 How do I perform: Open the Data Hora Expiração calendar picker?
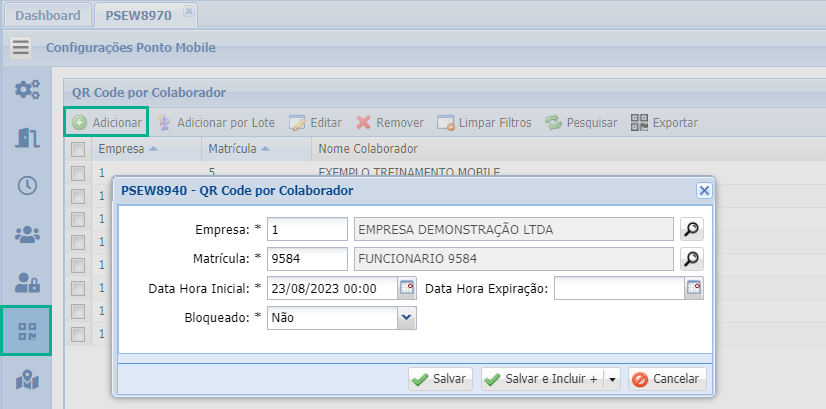(693, 289)
